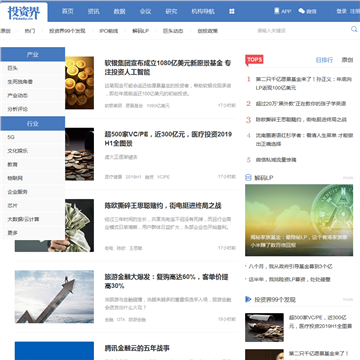Image resolution: width=360 pixels, height=360 pixels.
Task: Switch to the 原创 ranking tab
Action: coord(347,60)
